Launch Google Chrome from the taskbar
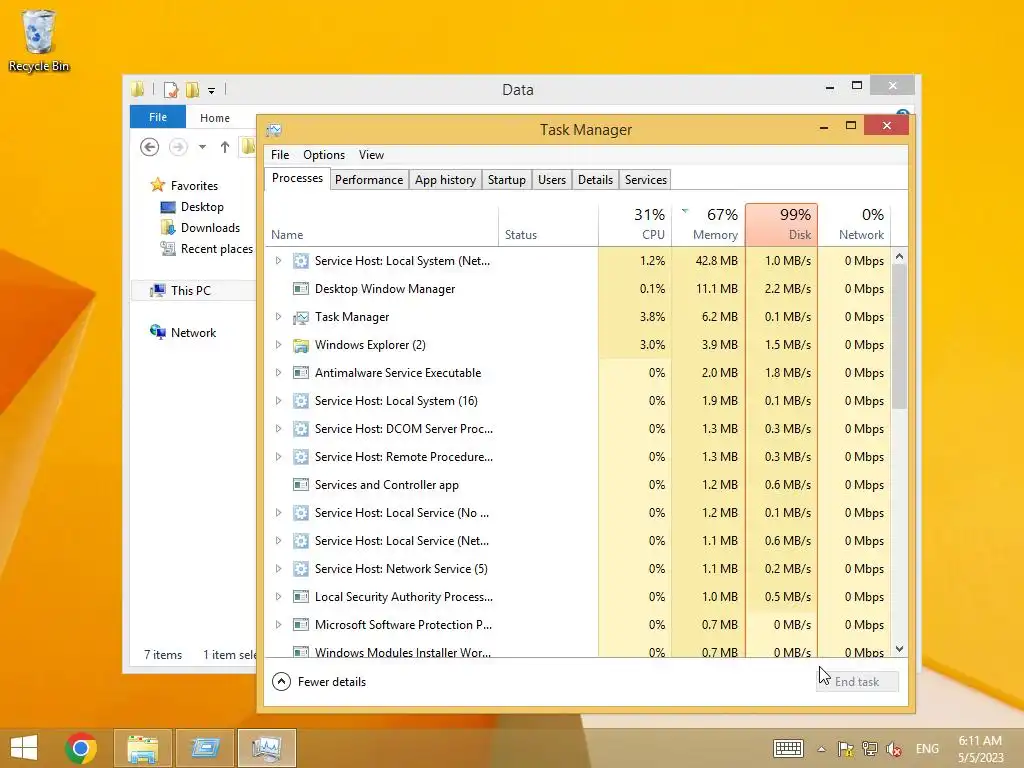This screenshot has height=768, width=1024. [x=81, y=748]
